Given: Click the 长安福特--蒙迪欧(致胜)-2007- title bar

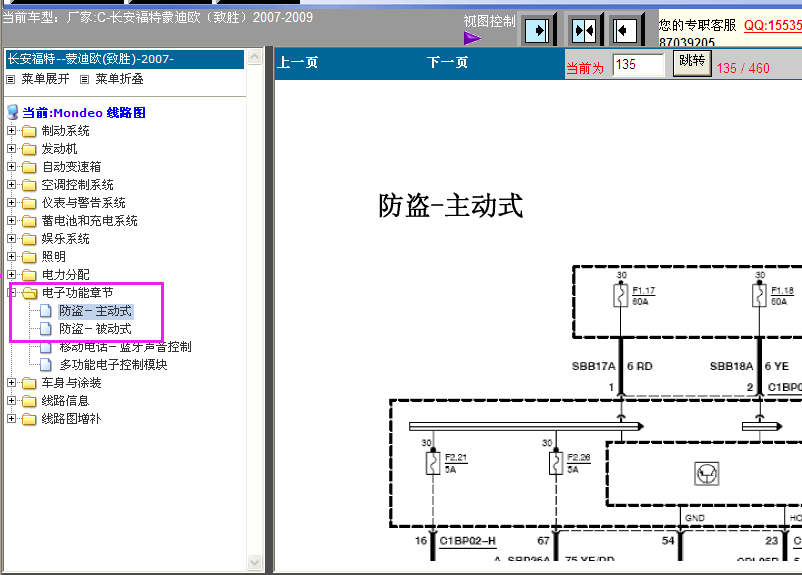Looking at the screenshot, I should [125, 59].
